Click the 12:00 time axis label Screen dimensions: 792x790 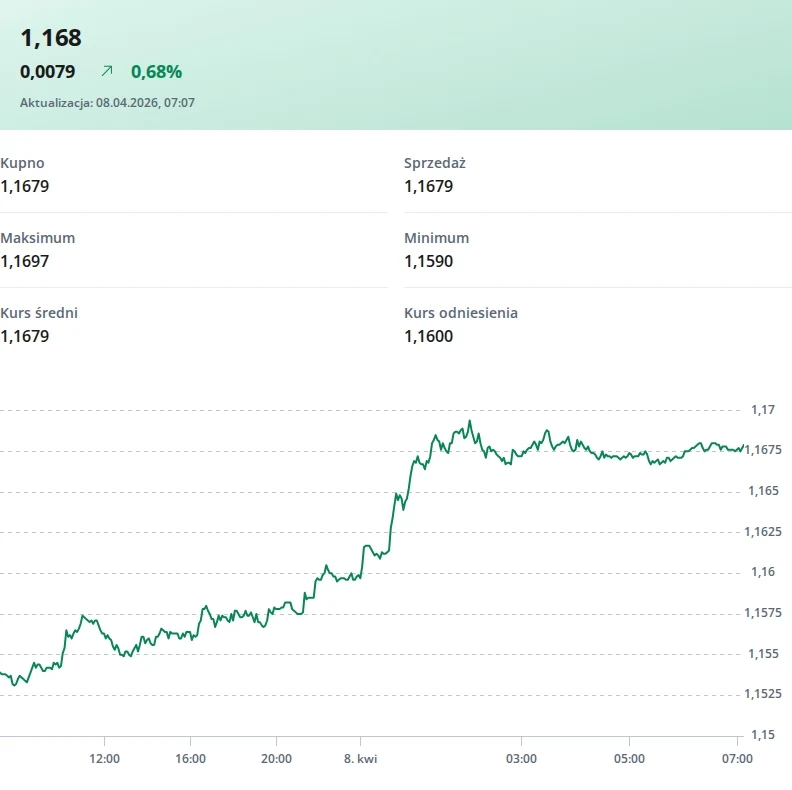104,759
